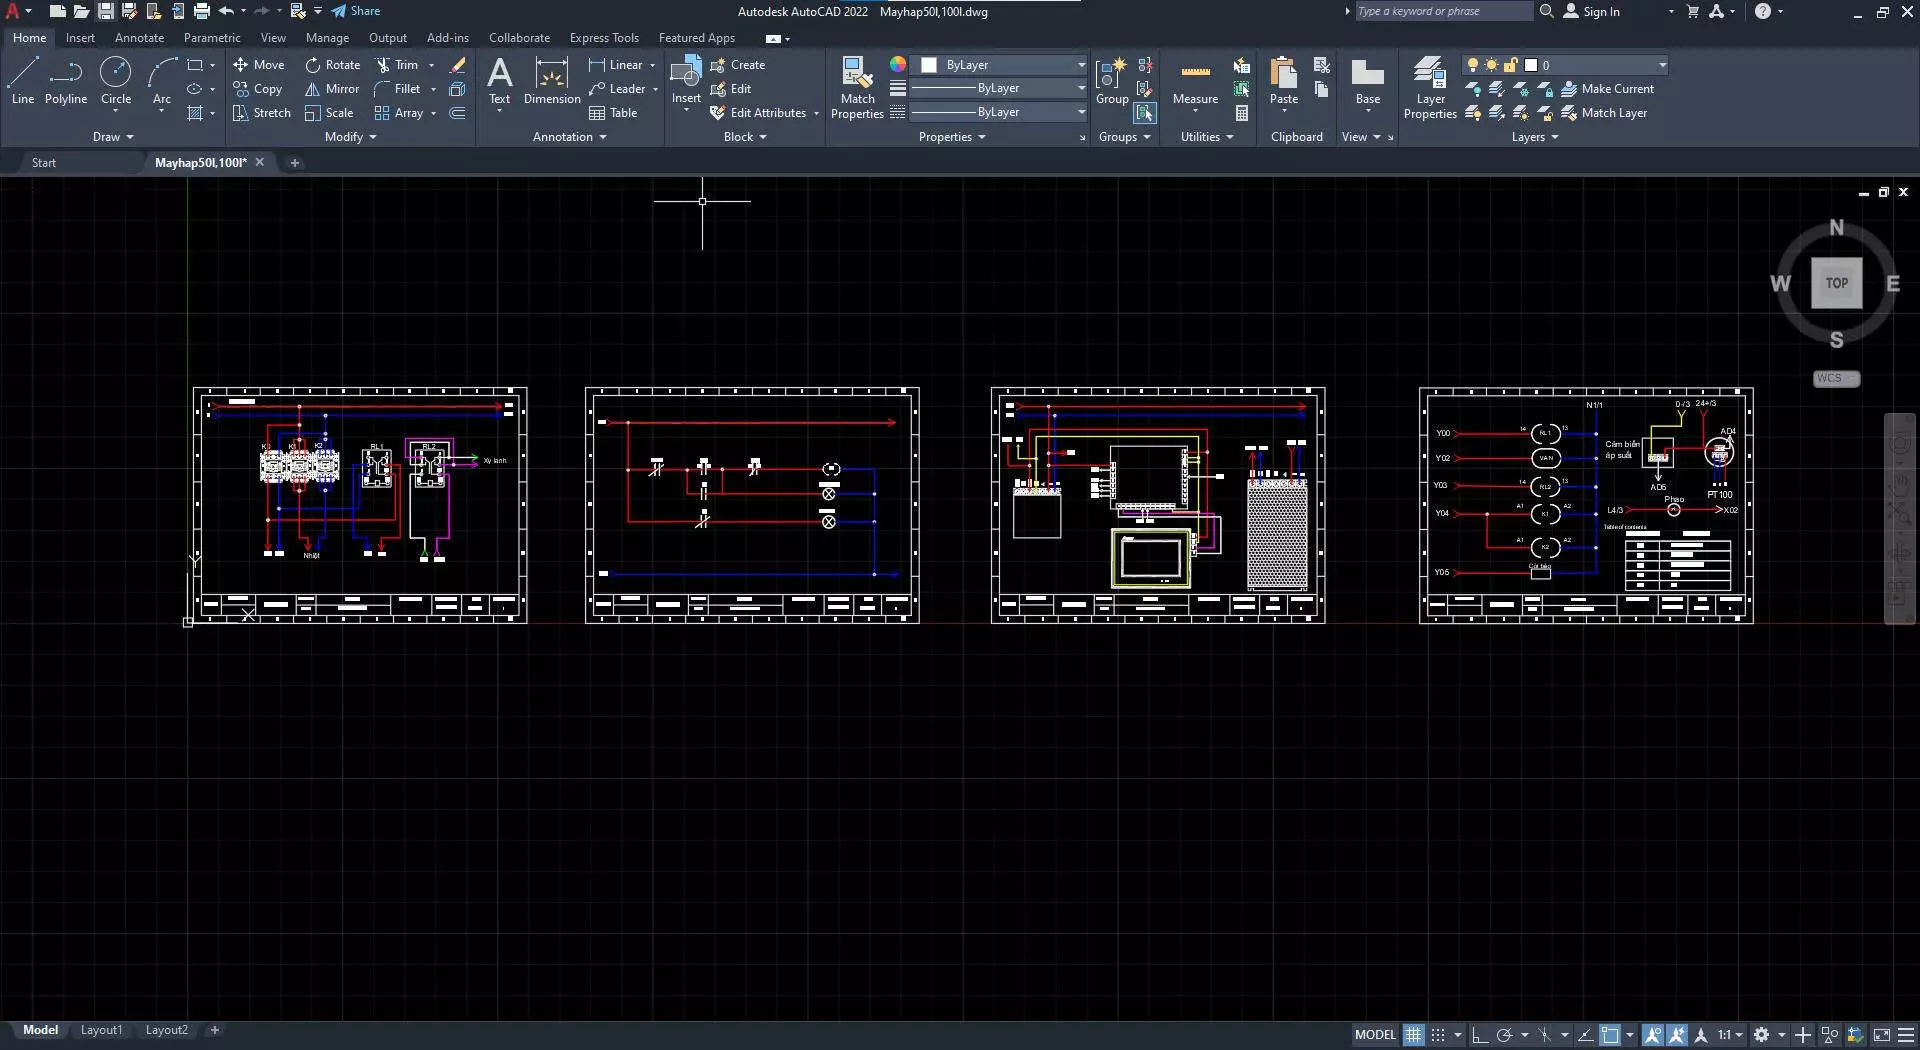Click the Make Current button

coord(1608,89)
